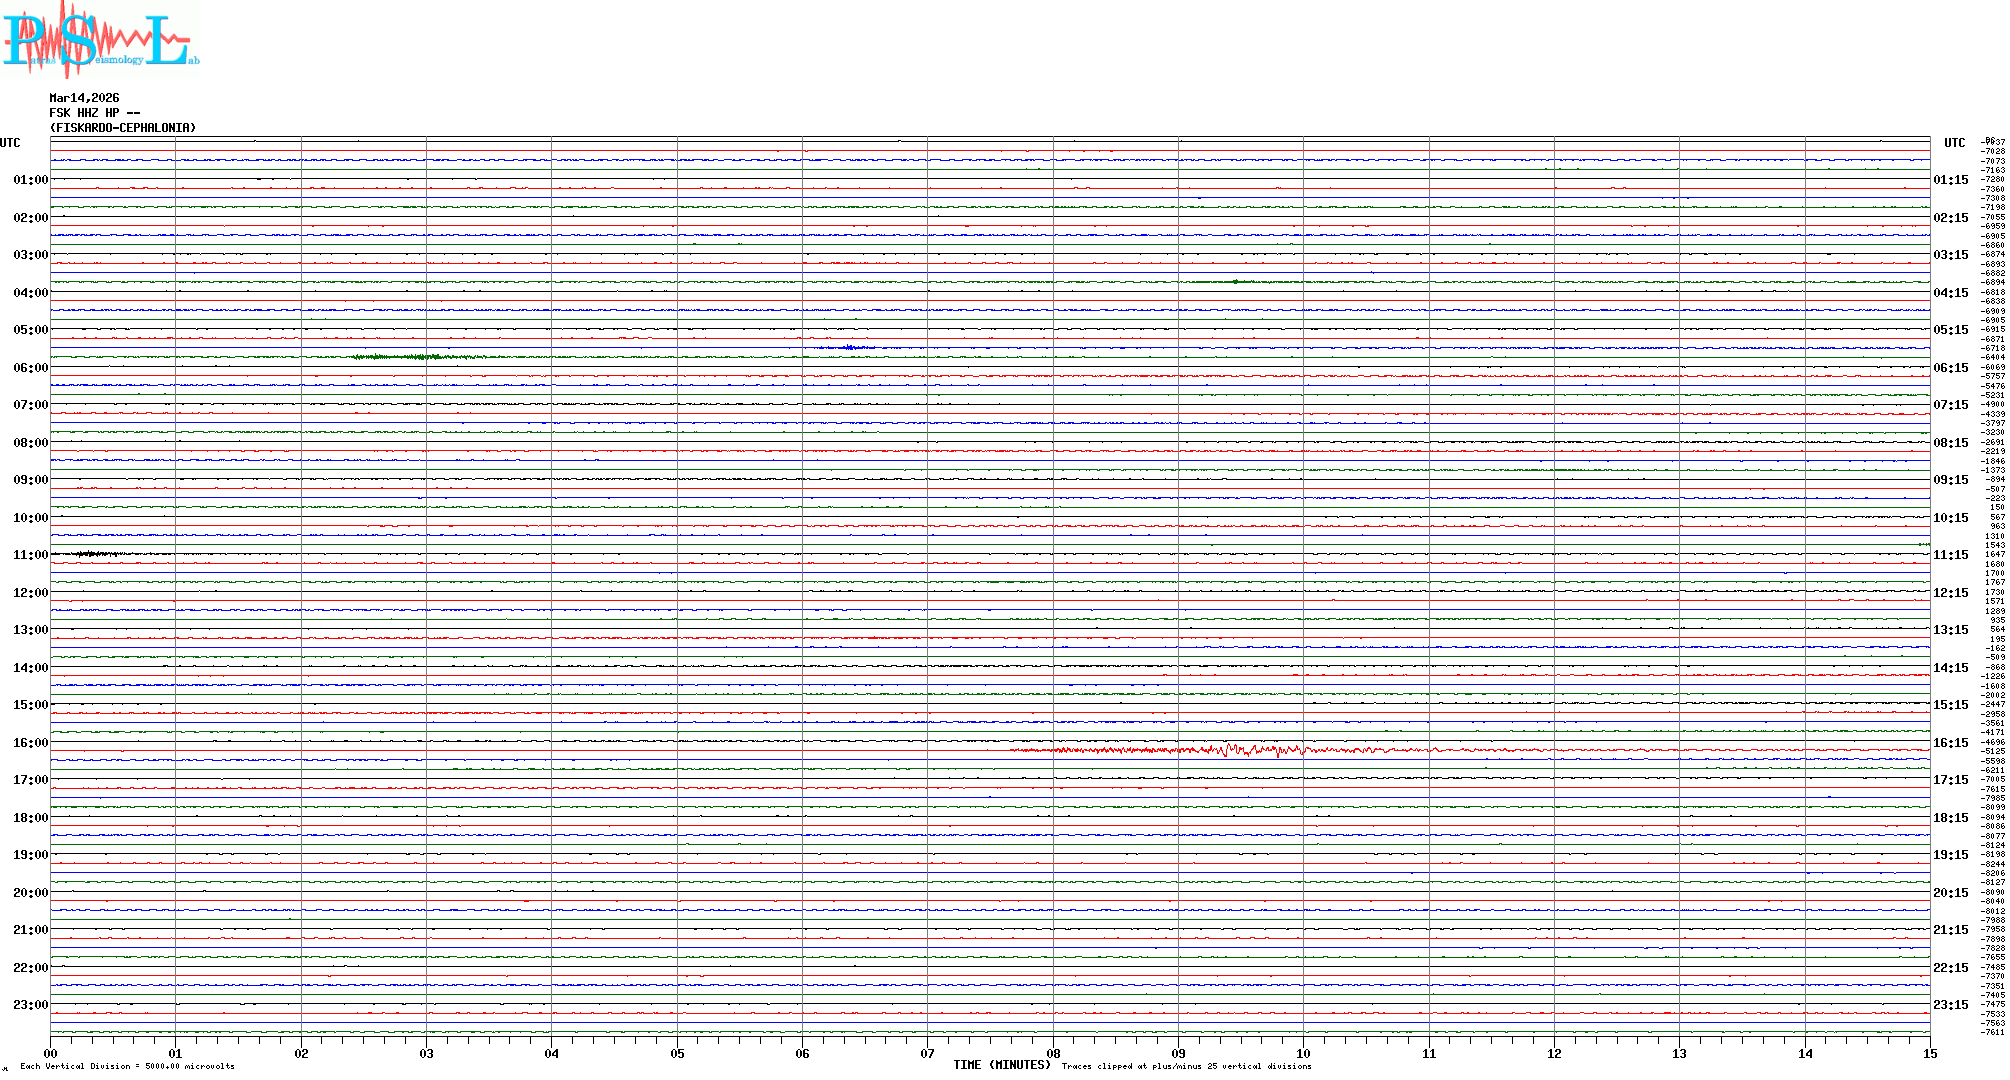Click the FISKARDO-CEPHALONIA station name

point(122,128)
